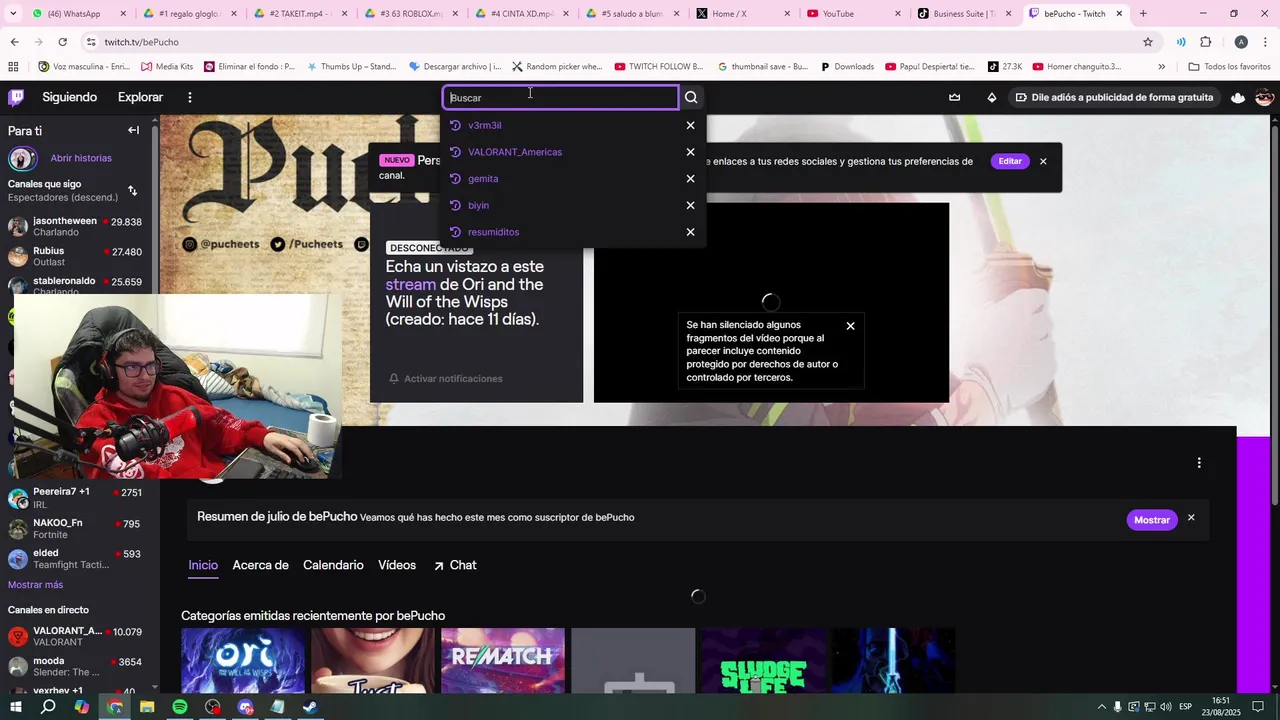Open Todos los favoritos bookmarks folder

[1229, 67]
